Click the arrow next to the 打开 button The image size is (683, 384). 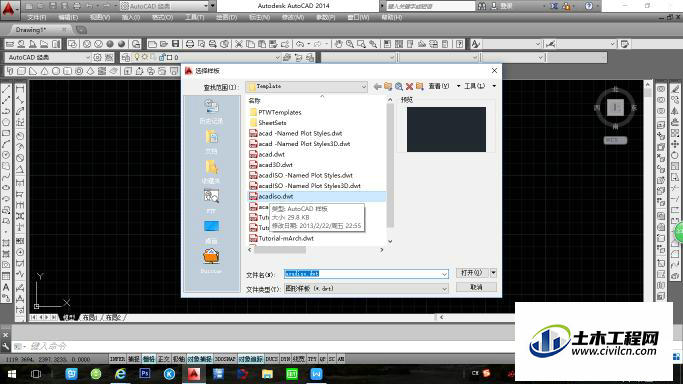click(x=494, y=273)
